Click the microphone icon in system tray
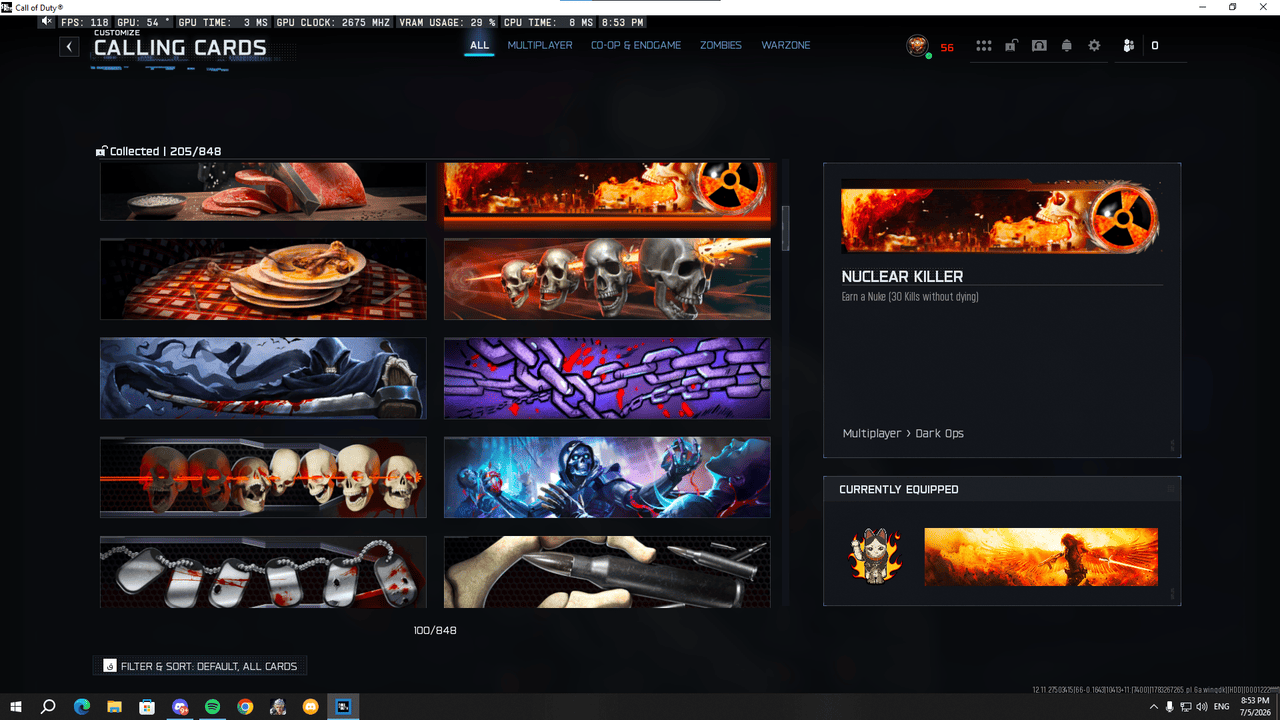 click(1170, 707)
